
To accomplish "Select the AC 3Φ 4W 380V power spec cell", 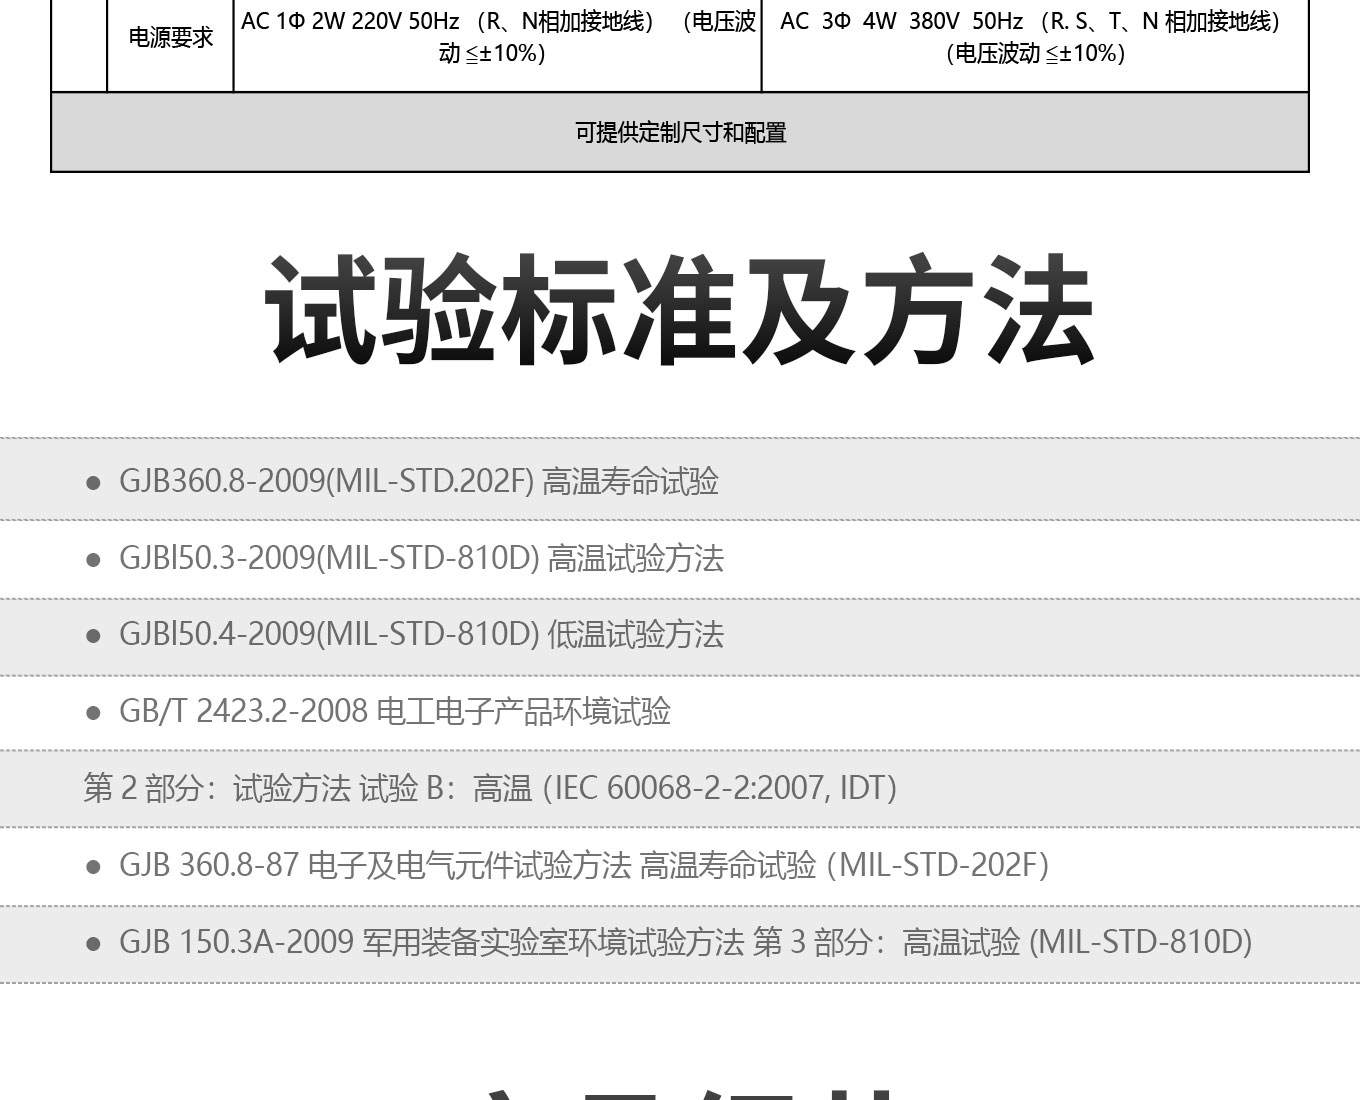I will click(1034, 37).
